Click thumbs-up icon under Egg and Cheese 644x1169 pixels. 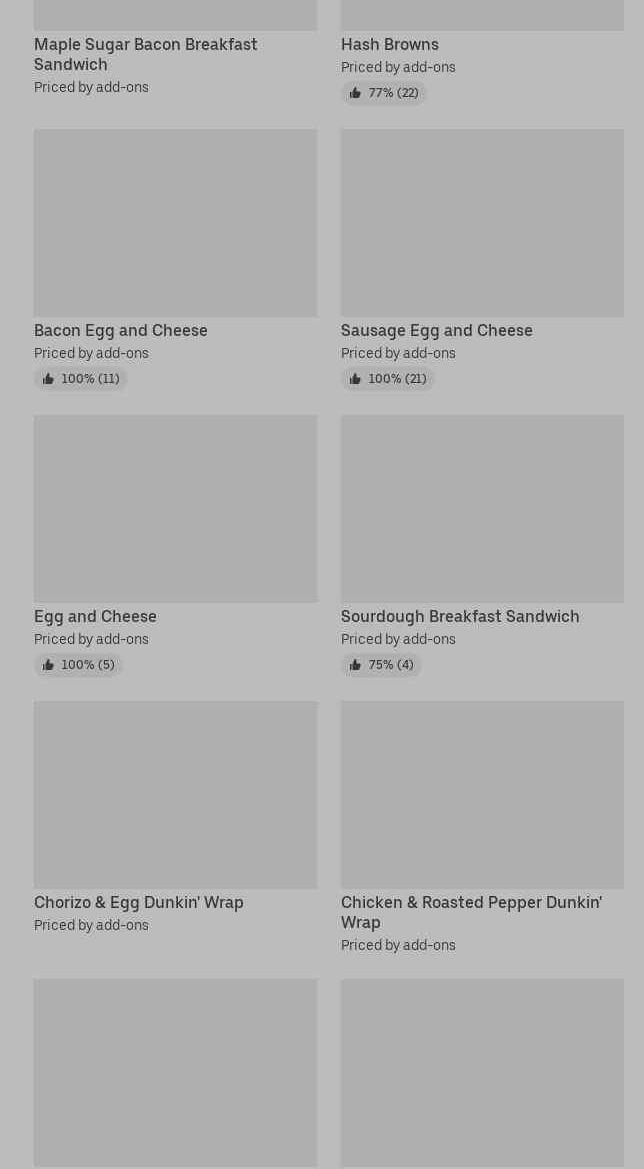(48, 665)
